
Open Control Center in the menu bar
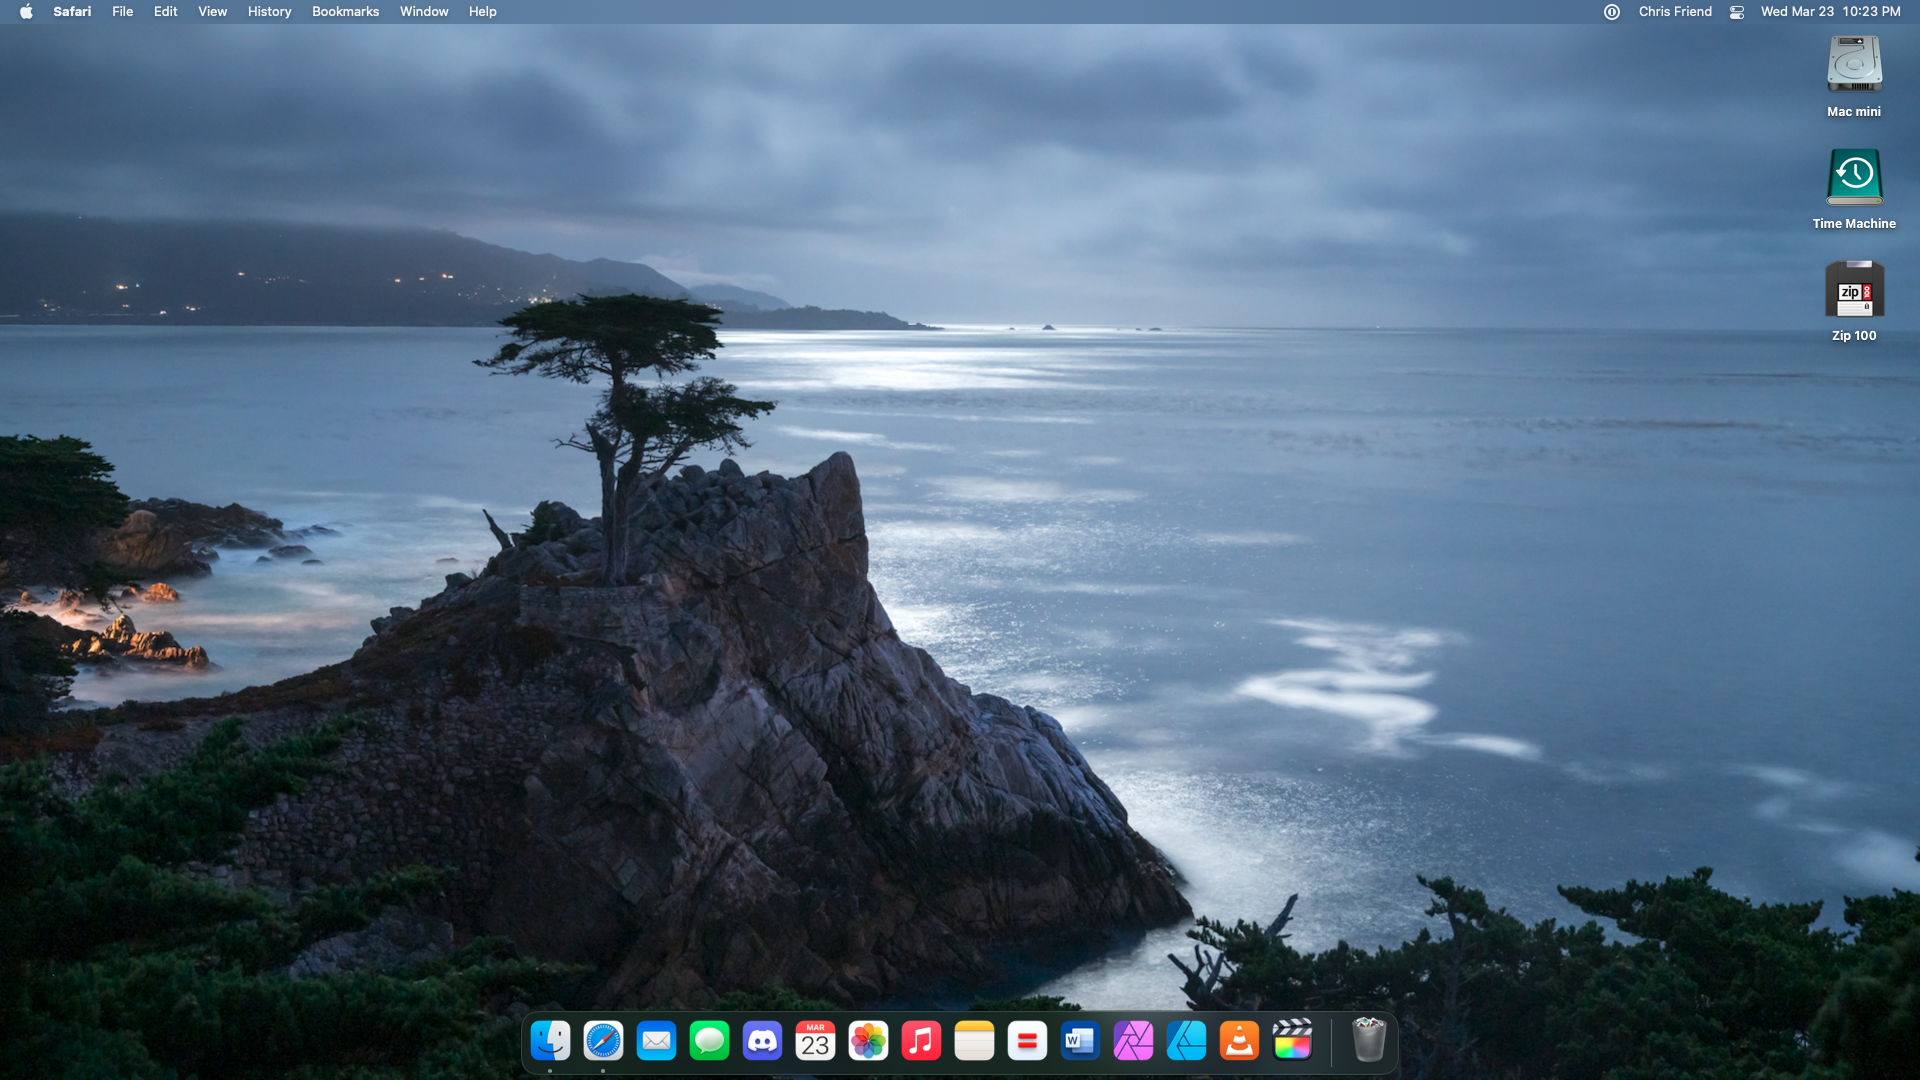(x=1737, y=12)
